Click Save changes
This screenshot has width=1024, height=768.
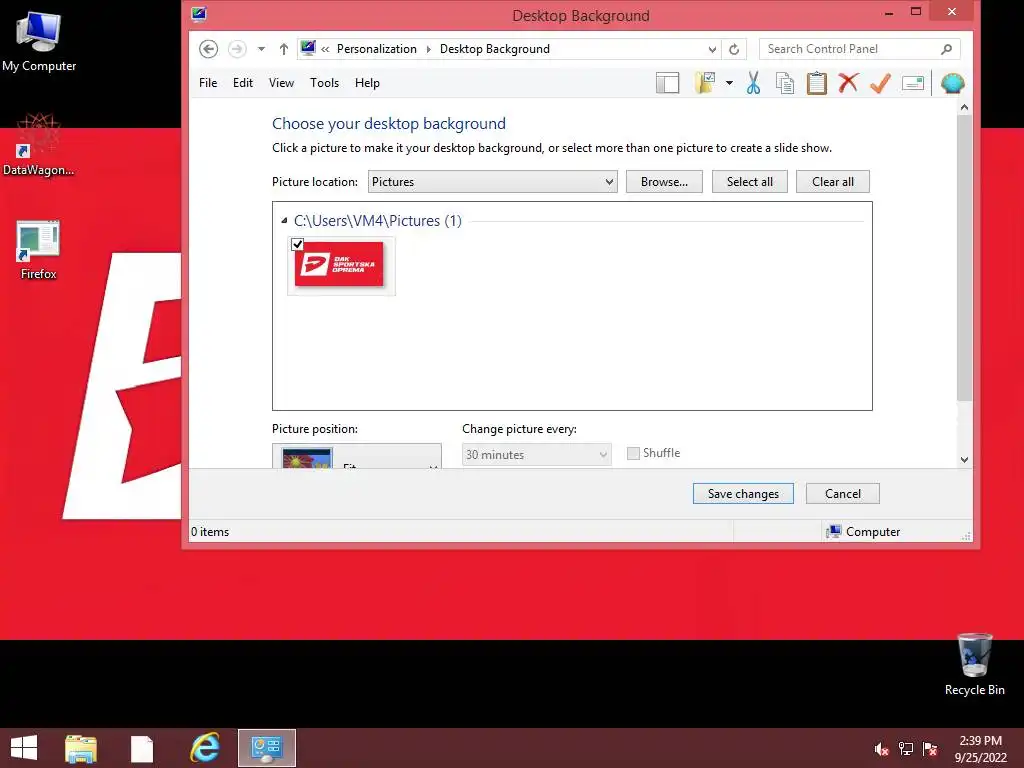pos(743,494)
